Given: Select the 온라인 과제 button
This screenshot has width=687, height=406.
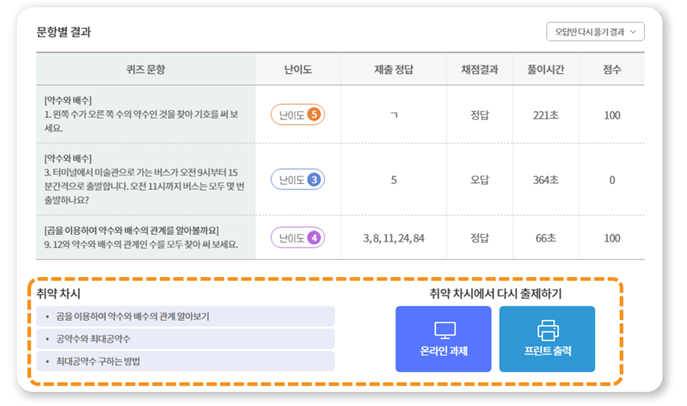Looking at the screenshot, I should click(443, 339).
